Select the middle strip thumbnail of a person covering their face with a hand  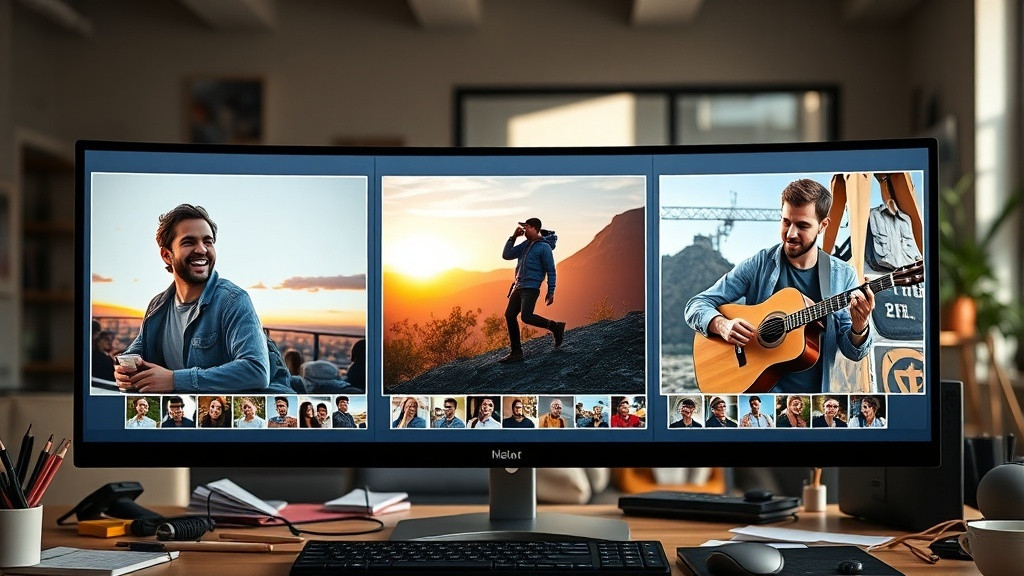410,412
